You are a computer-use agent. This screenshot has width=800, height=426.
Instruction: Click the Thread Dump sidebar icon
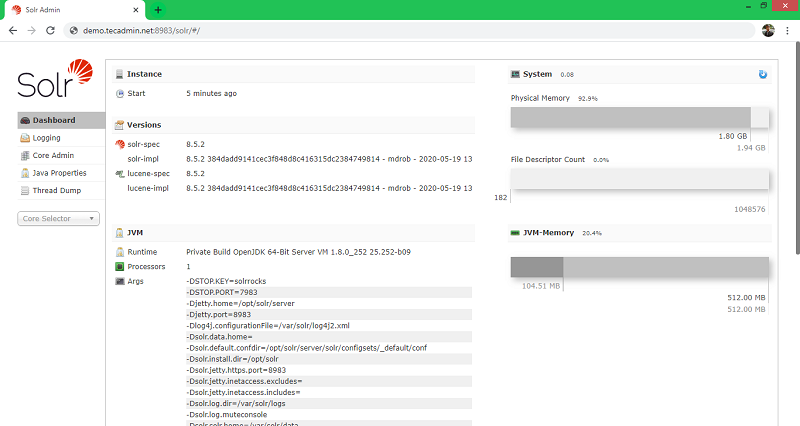coord(25,191)
